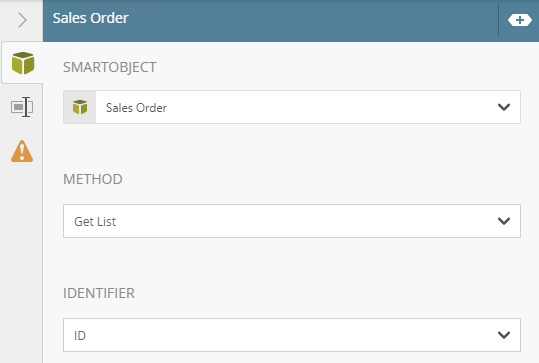Click the blue header bar's empty area
The height and width of the screenshot is (363, 539).
309,20
